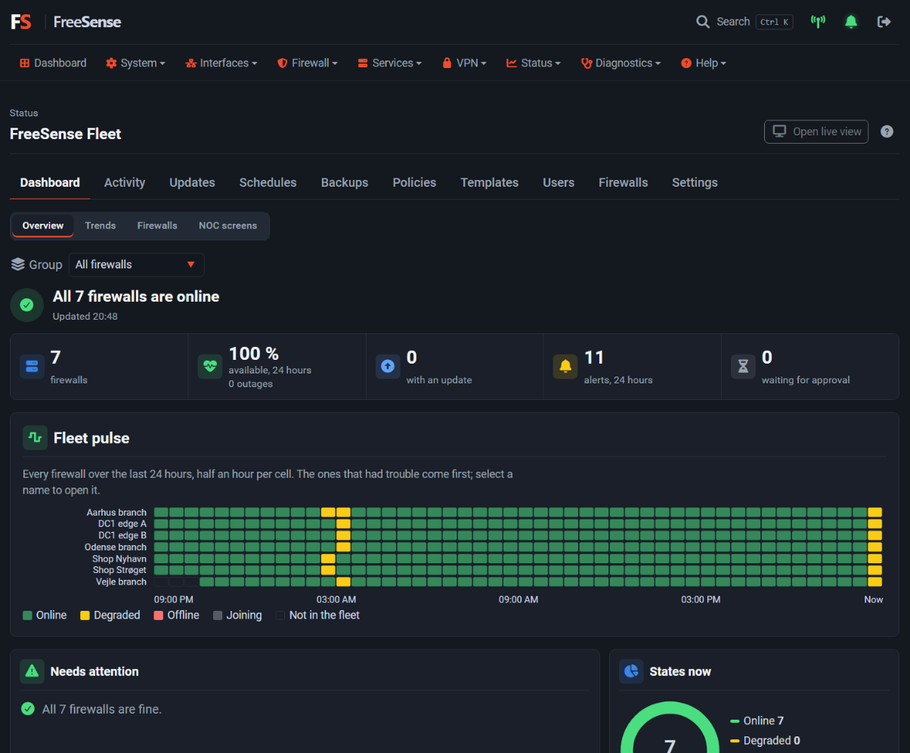This screenshot has height=753, width=910.
Task: Switch to the Templates tab
Action: point(489,182)
